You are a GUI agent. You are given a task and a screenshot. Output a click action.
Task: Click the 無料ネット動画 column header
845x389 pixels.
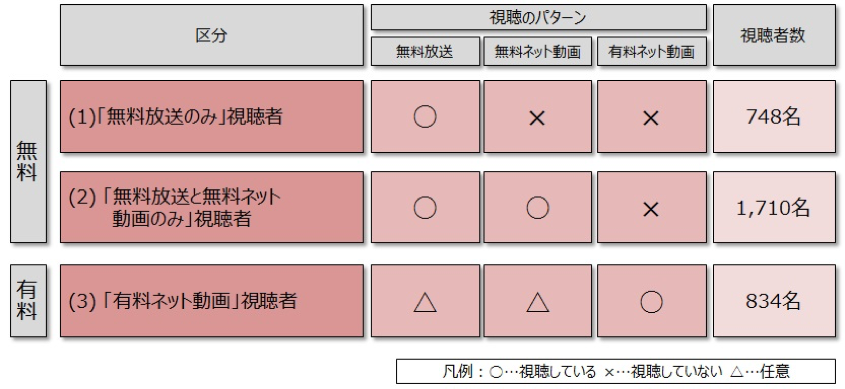click(x=538, y=52)
